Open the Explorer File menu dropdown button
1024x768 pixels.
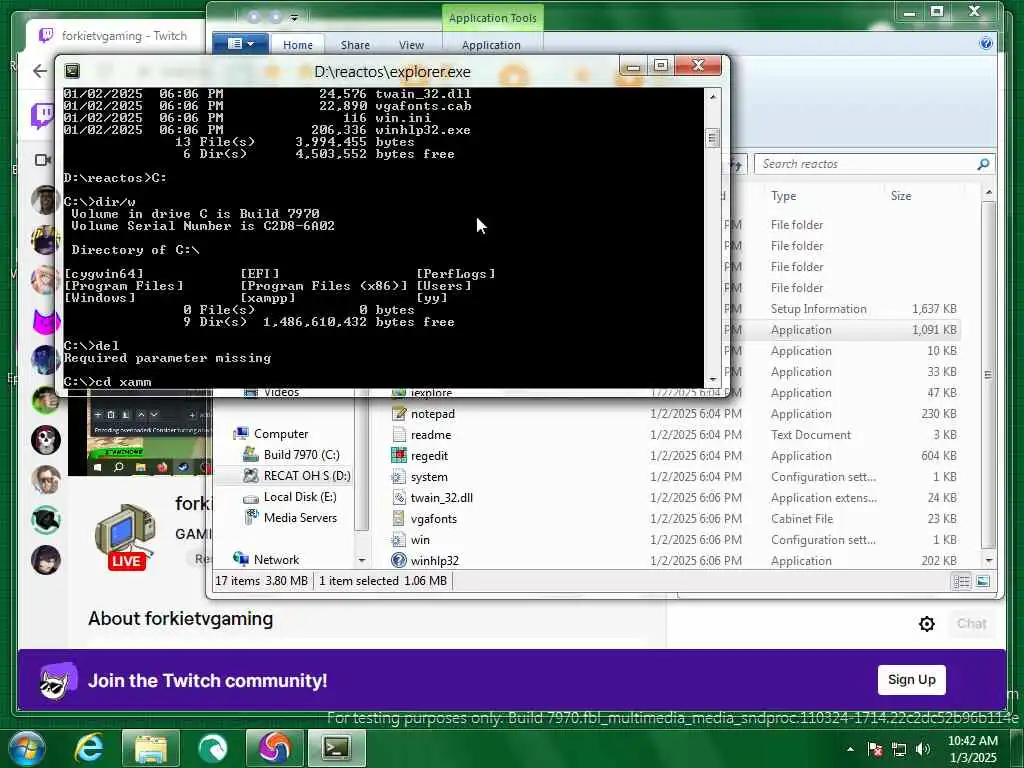coord(240,44)
